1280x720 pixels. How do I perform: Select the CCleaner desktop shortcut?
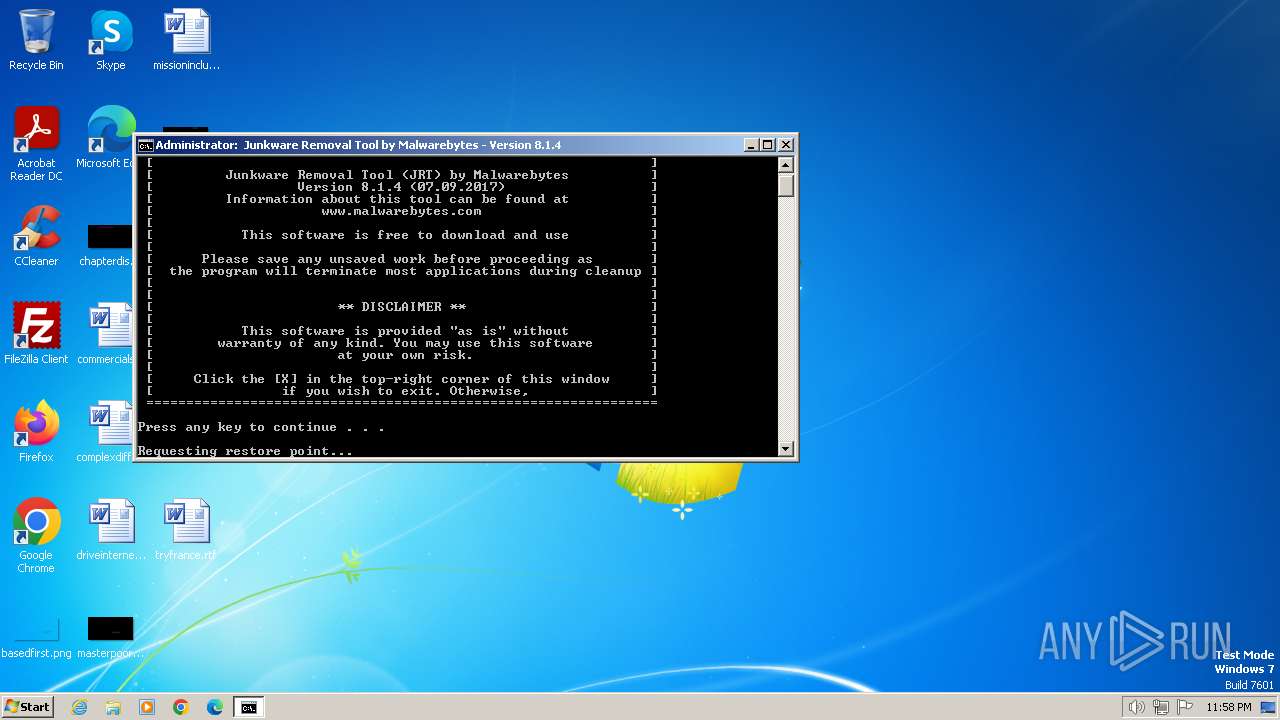(36, 236)
